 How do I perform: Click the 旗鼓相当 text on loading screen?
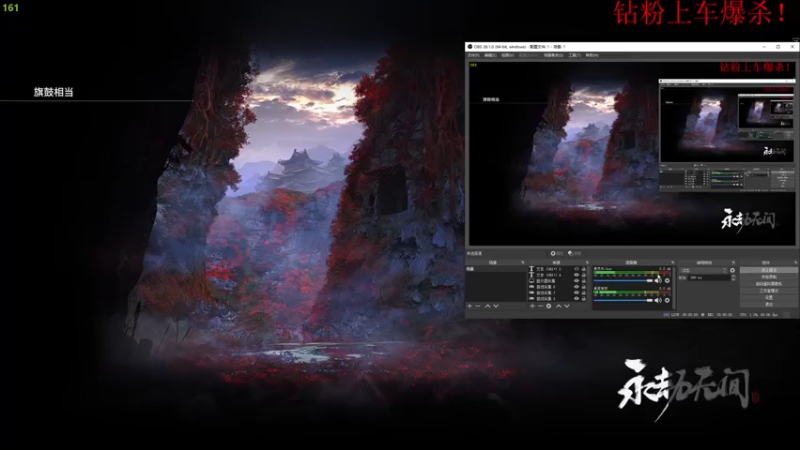[54, 92]
